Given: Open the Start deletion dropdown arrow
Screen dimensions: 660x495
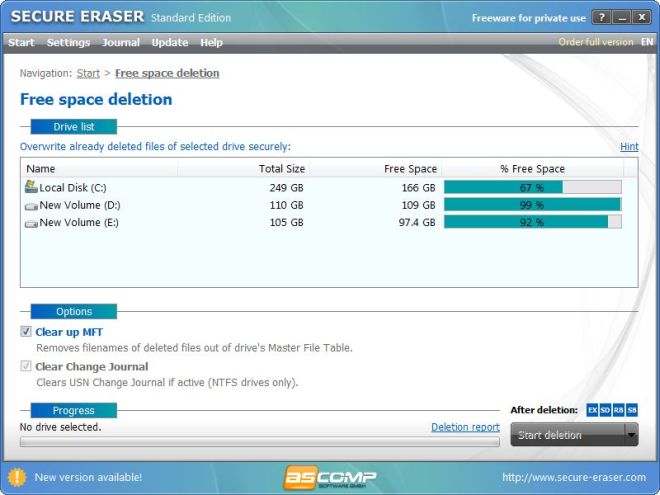Looking at the screenshot, I should click(x=631, y=435).
